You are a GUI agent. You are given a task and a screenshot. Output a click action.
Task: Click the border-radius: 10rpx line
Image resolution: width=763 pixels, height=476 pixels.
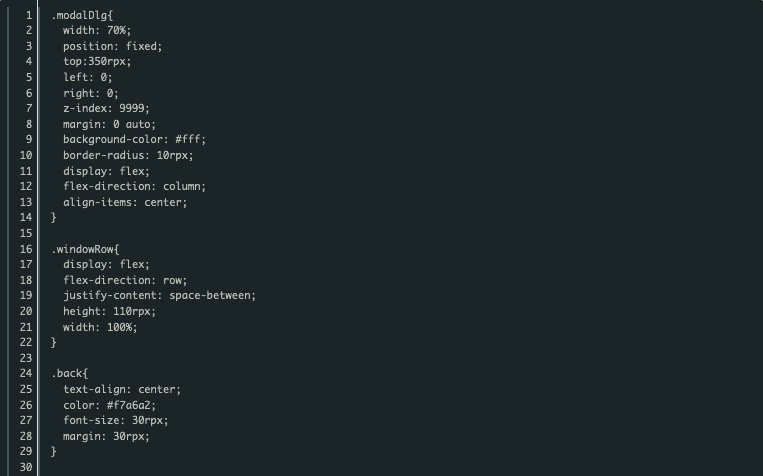128,155
